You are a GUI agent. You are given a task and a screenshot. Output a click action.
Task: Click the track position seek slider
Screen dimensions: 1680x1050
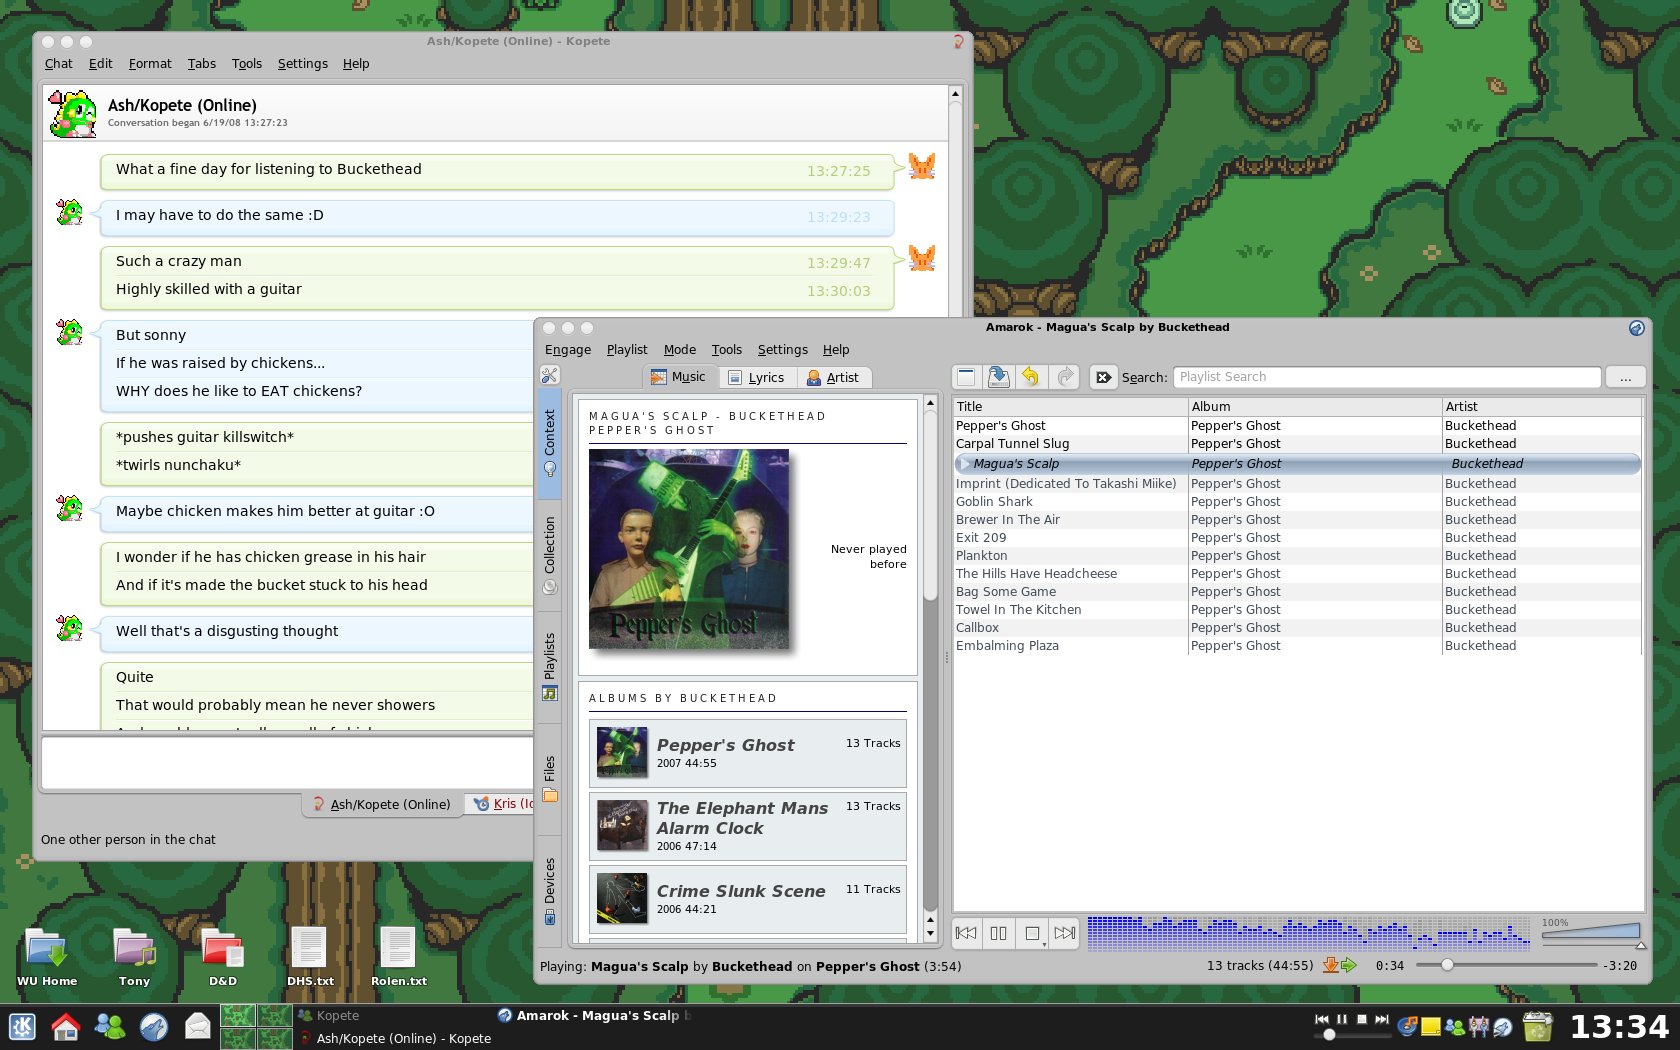click(1507, 965)
